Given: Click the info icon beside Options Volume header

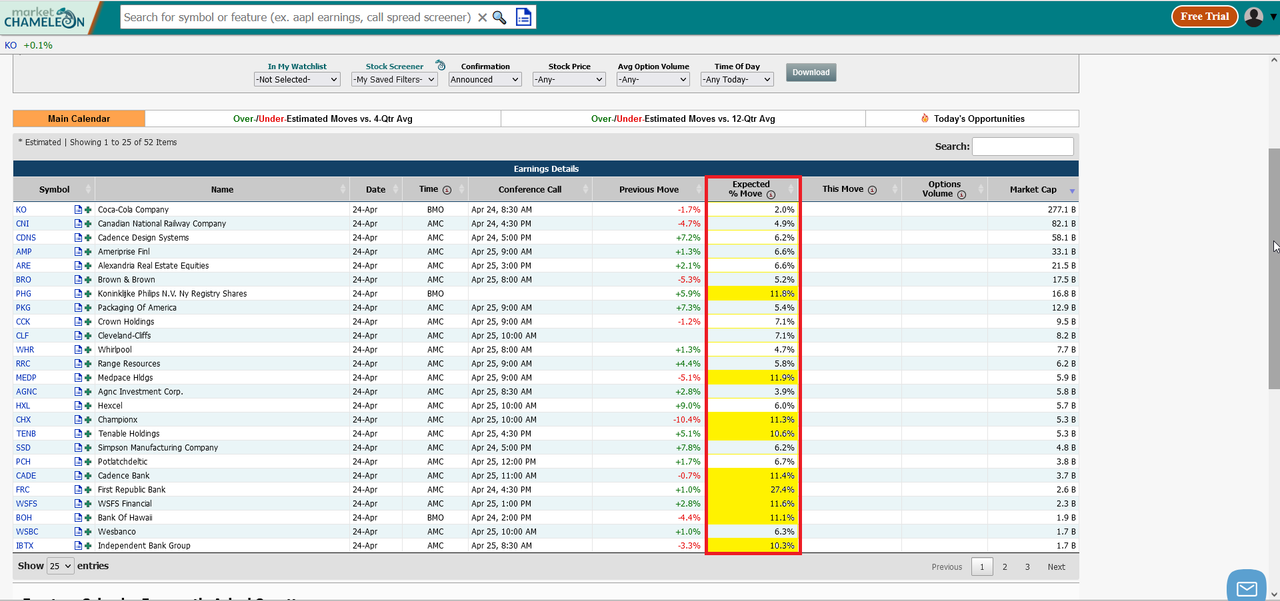Looking at the screenshot, I should (x=961, y=194).
